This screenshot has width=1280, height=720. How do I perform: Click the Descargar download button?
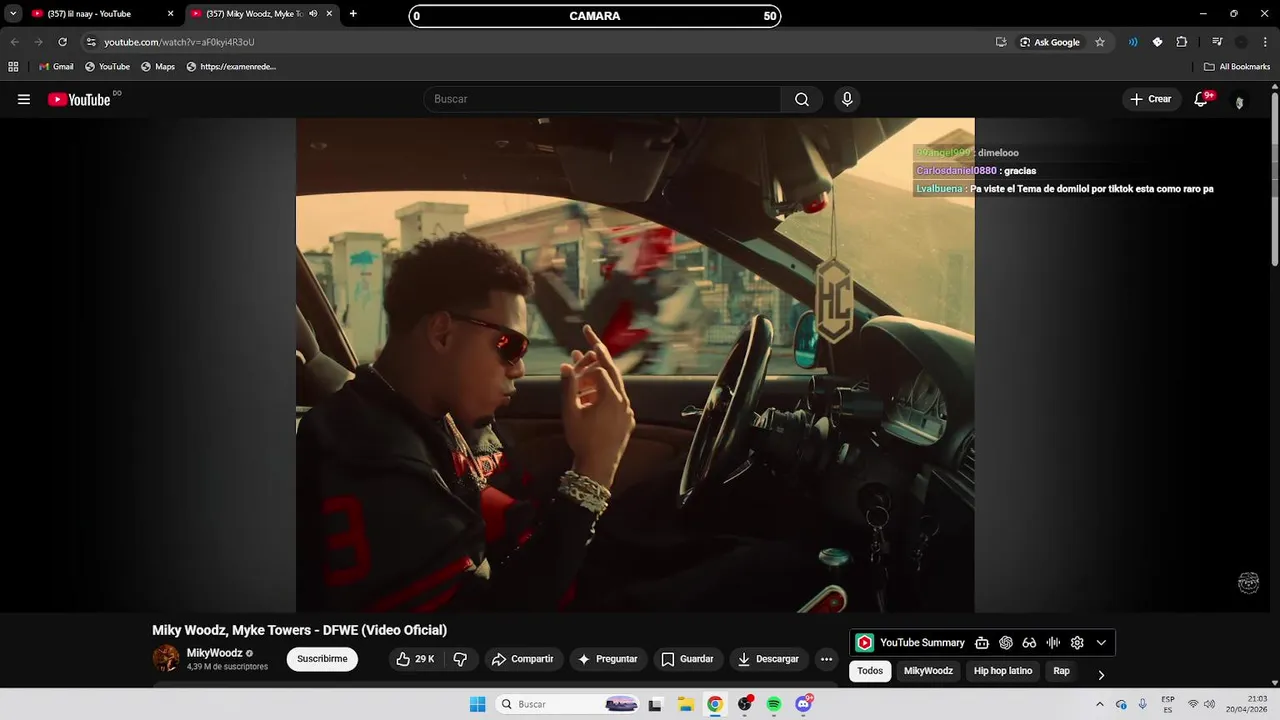click(x=769, y=659)
